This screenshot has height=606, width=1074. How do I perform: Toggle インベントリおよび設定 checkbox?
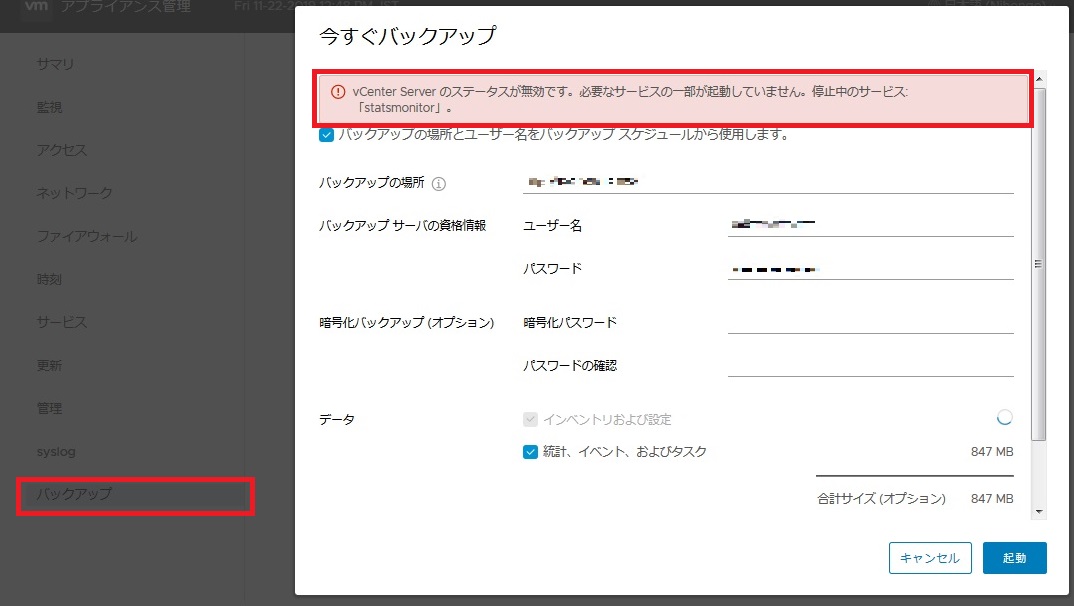tap(530, 419)
